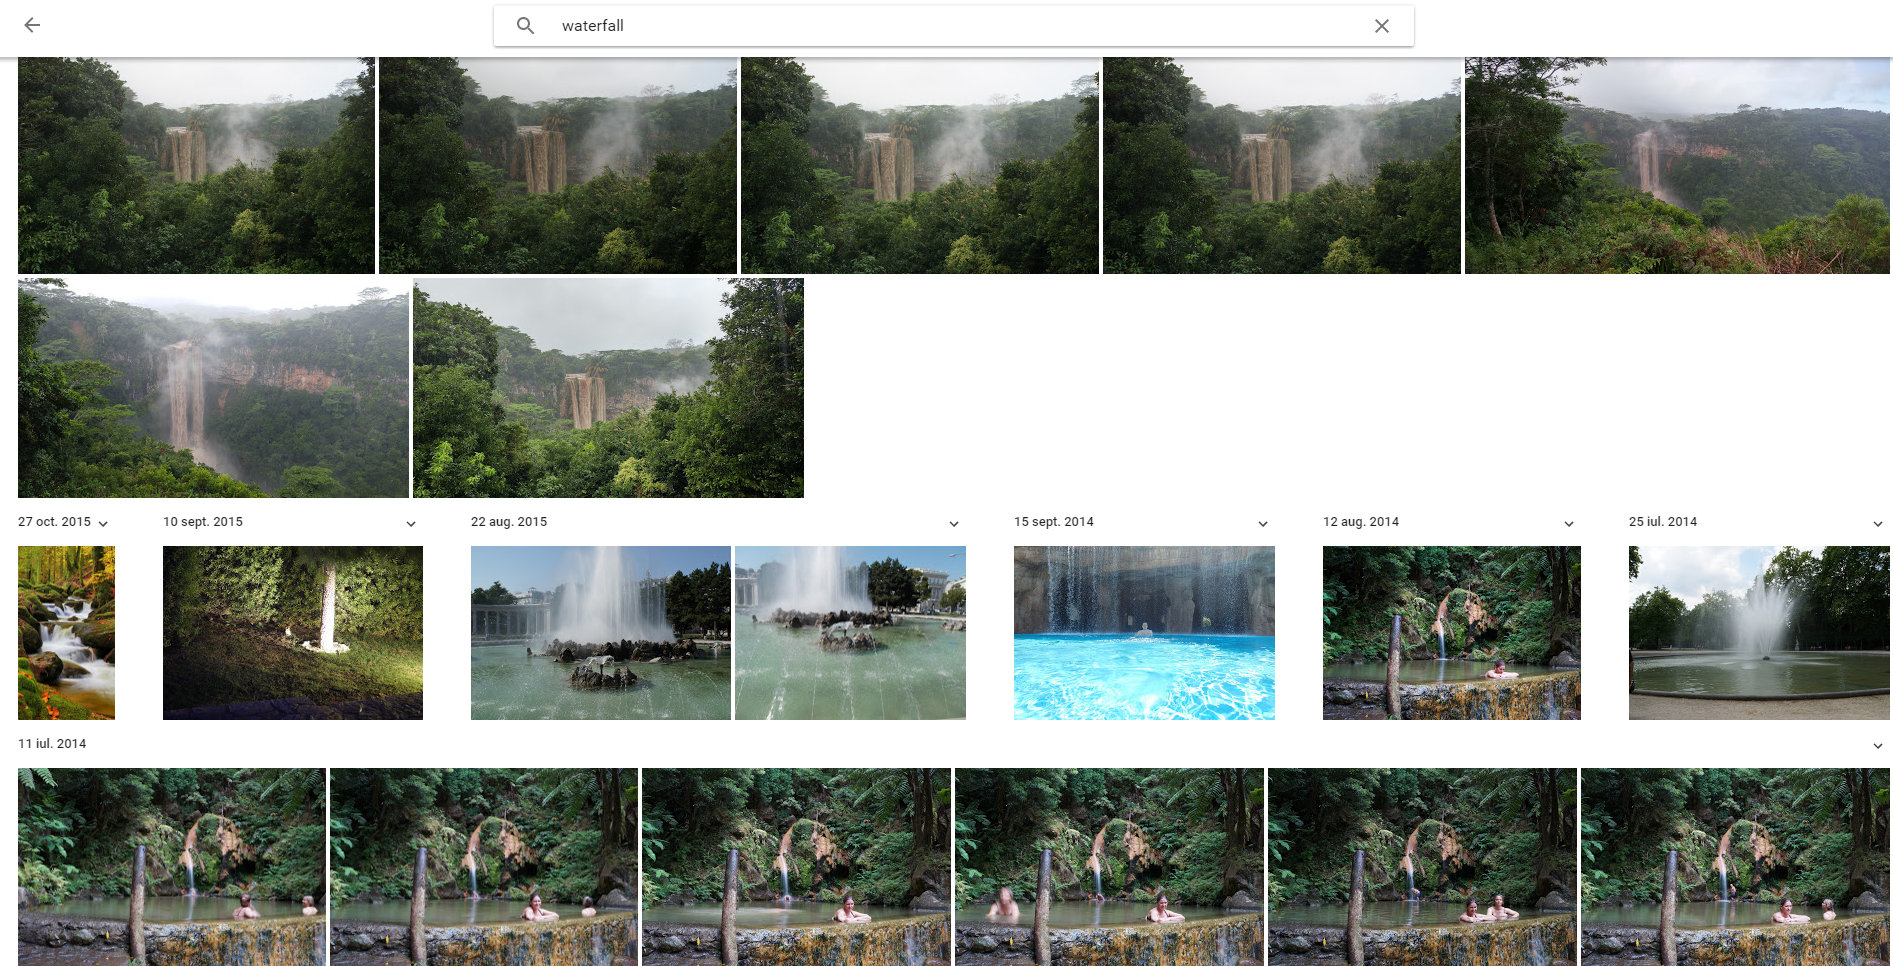
Task: Select the '25 iul. 2014' date label
Action: coord(1663,522)
